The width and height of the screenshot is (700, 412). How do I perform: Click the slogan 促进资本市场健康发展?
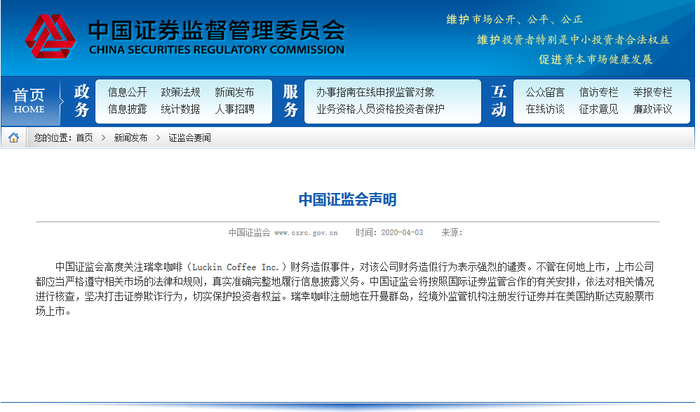point(596,59)
